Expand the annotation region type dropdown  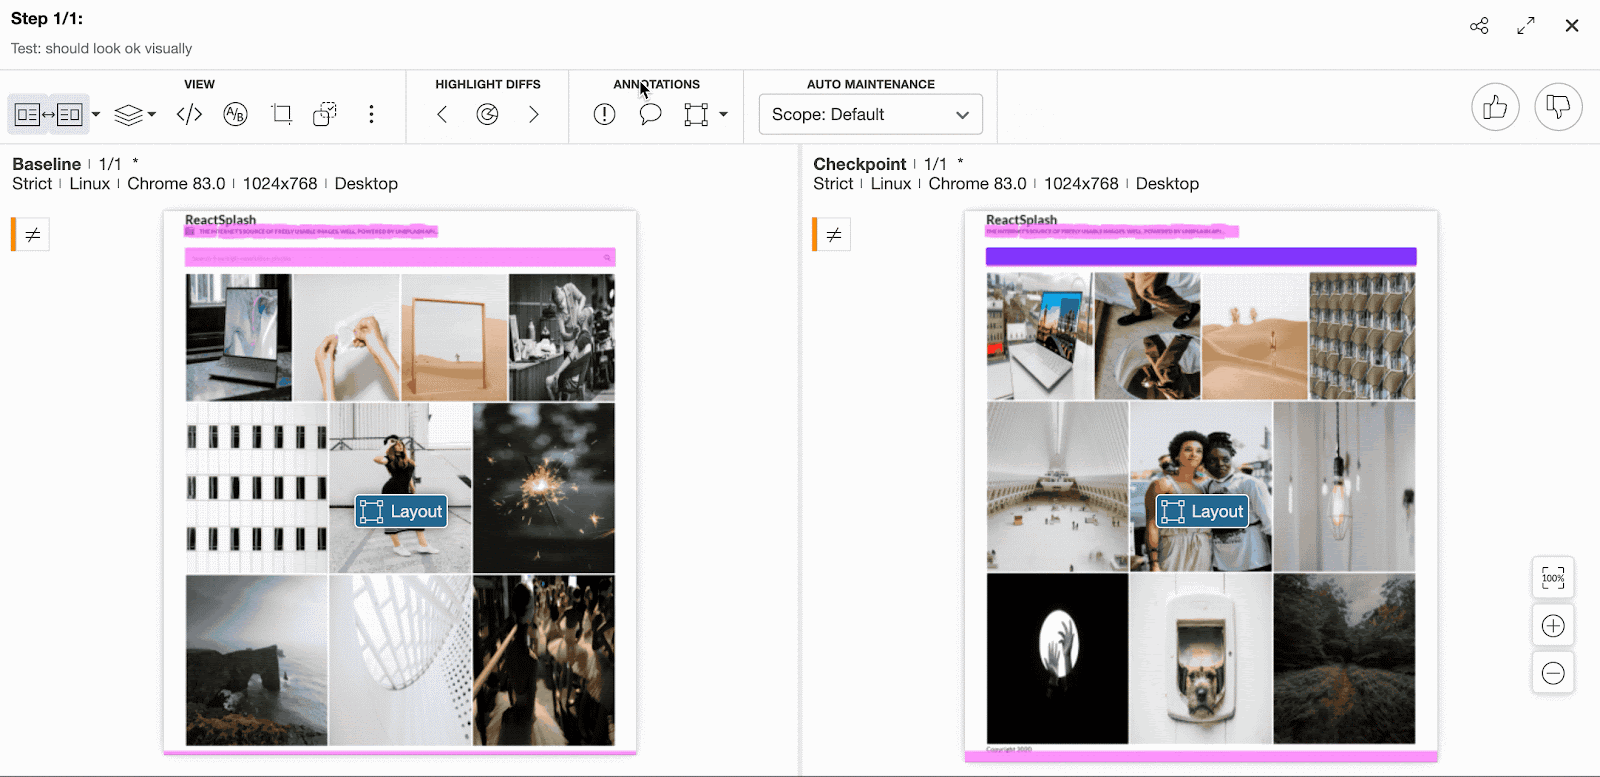pos(723,115)
